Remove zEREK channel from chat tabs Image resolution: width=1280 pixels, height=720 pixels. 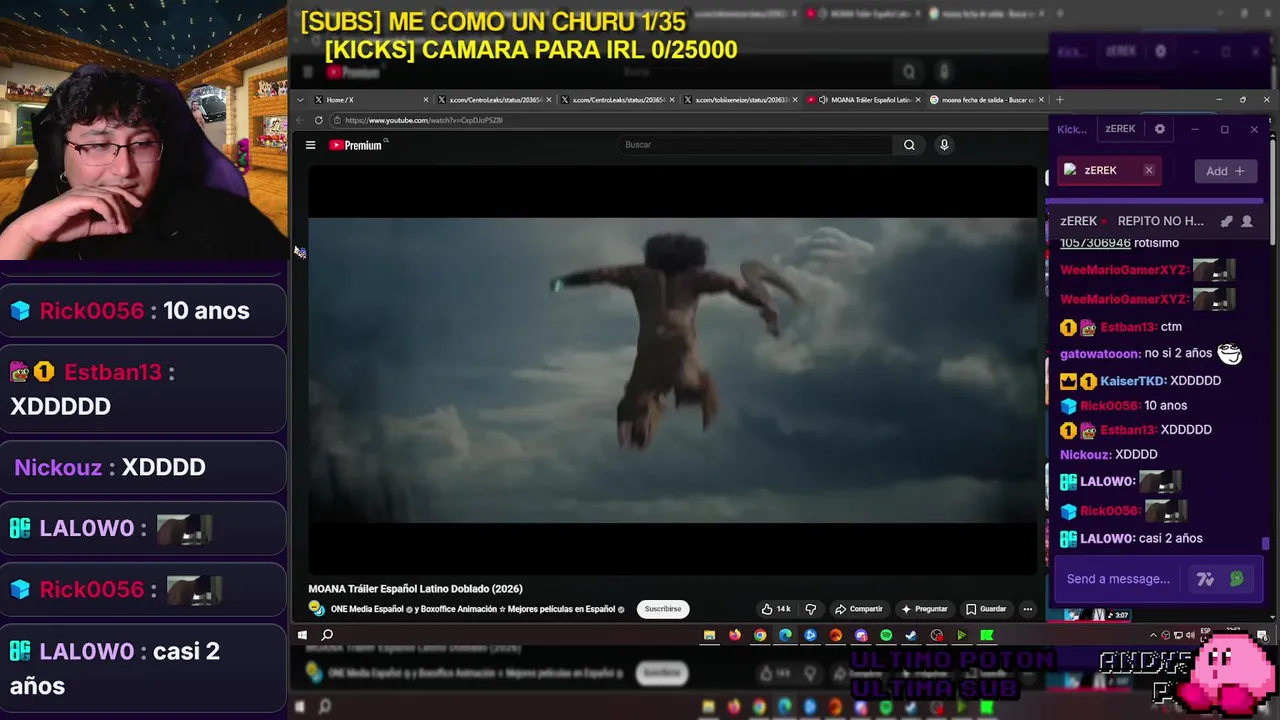point(1149,170)
